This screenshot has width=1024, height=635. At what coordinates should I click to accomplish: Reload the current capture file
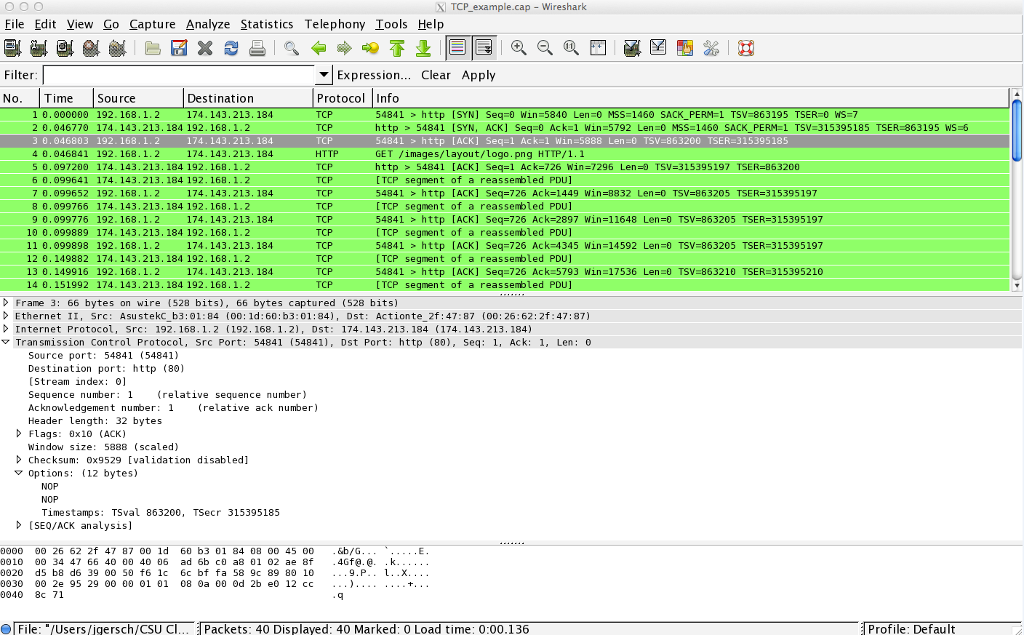[x=231, y=47]
